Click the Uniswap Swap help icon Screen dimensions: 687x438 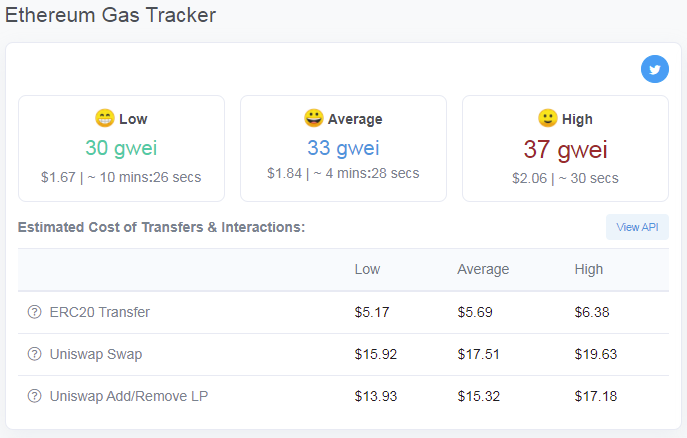click(x=34, y=354)
